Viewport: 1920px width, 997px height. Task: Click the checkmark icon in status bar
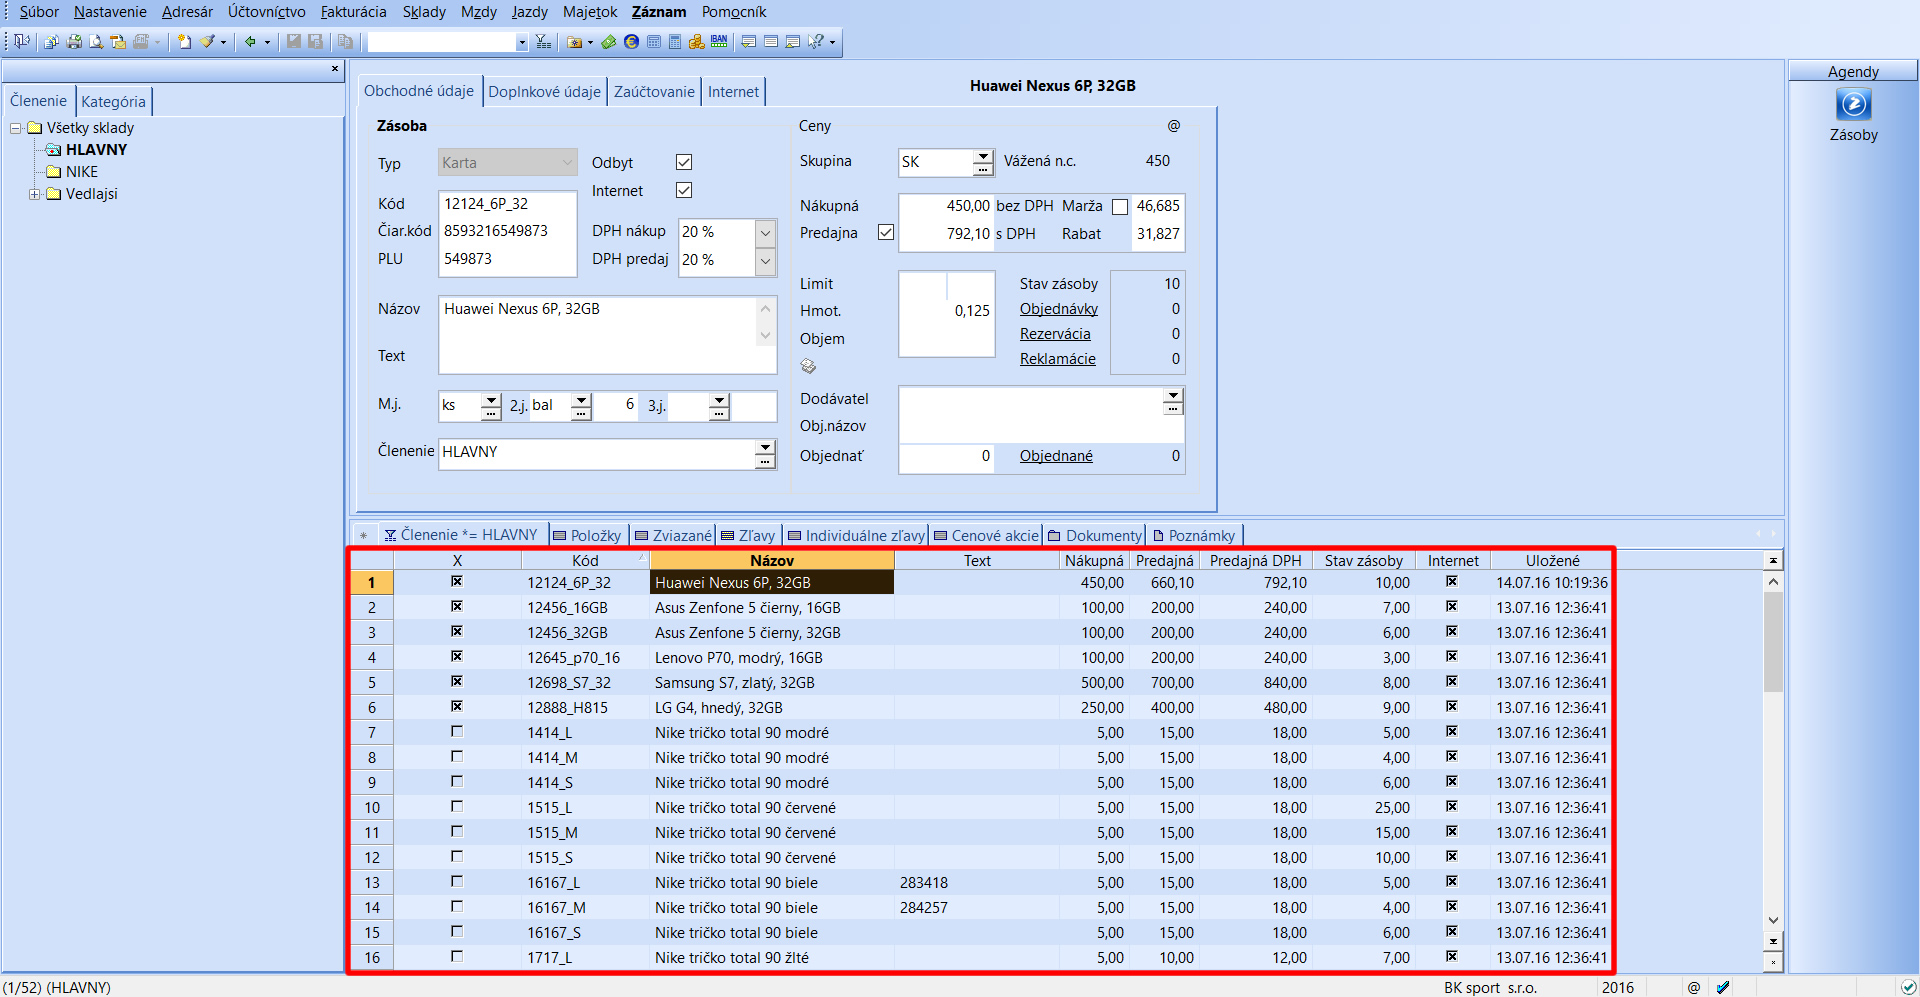click(x=1723, y=987)
